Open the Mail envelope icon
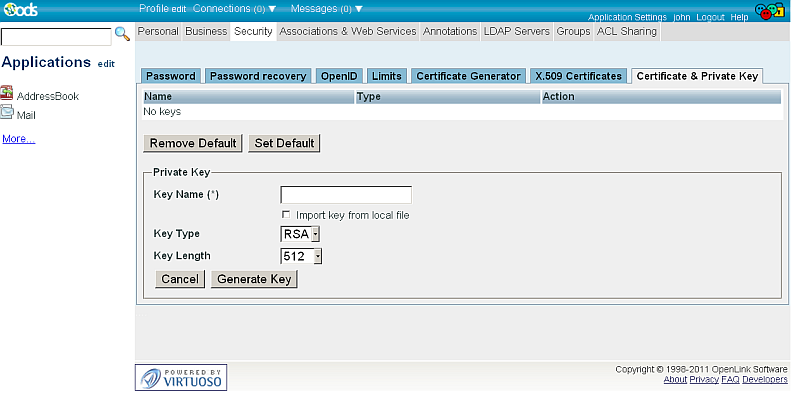This screenshot has width=800, height=397. 7,112
